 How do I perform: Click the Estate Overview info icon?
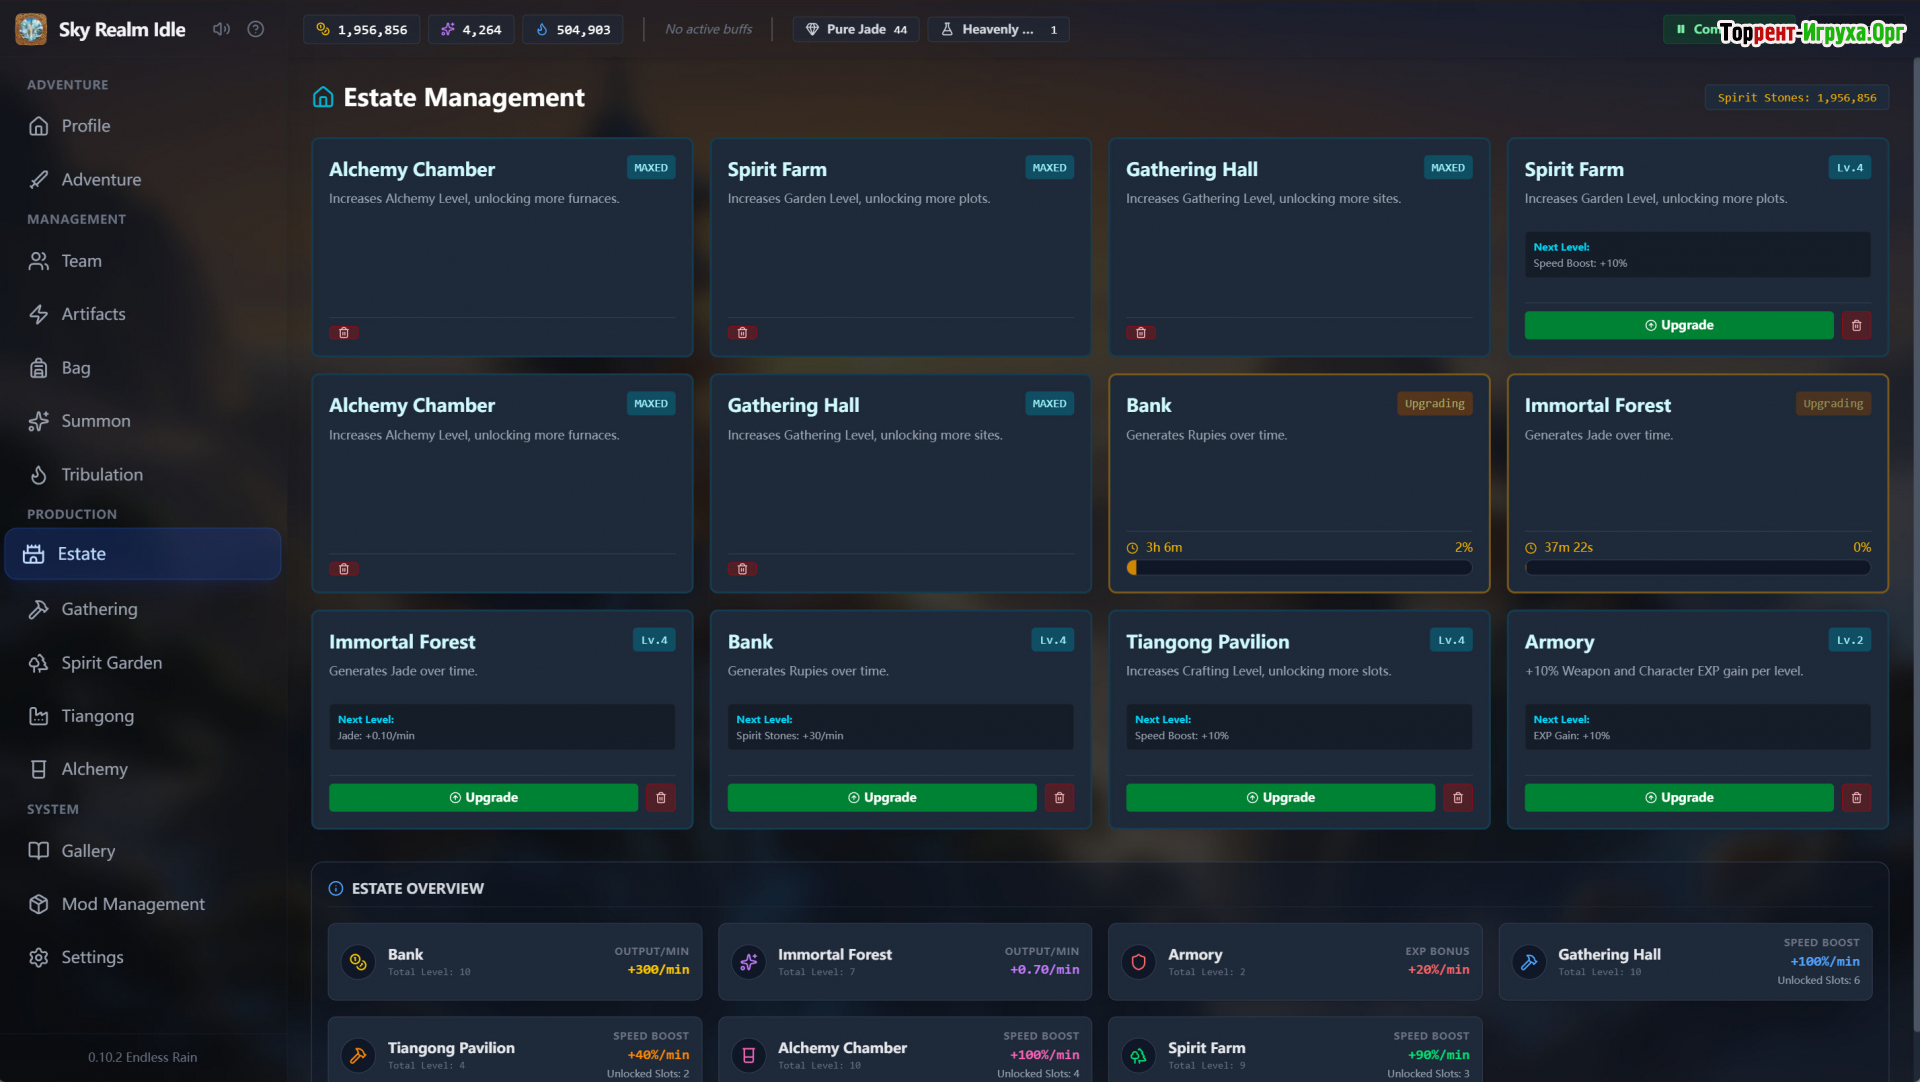coord(336,888)
